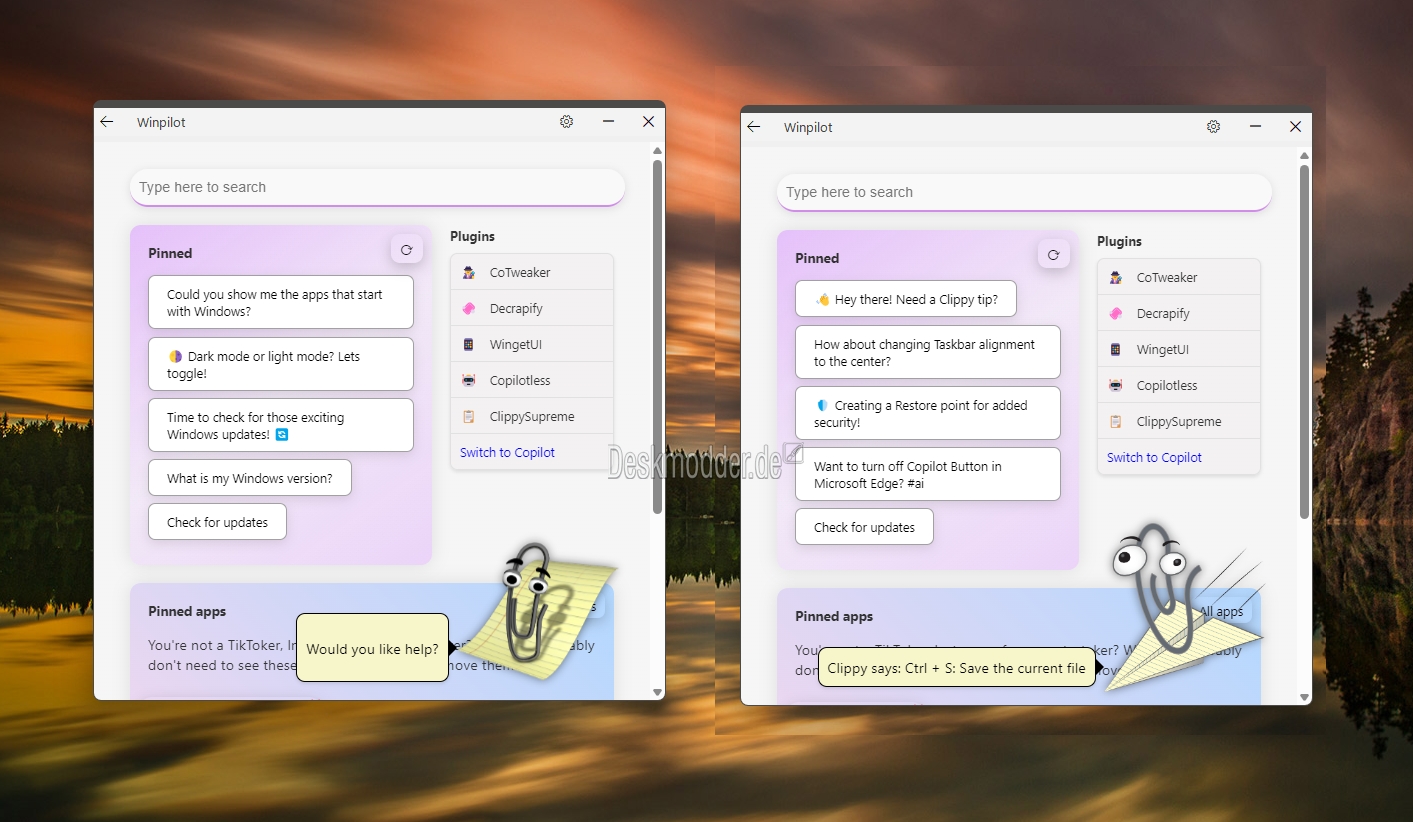
Task: Click the ClippySupreme plugin icon in the left window
Action: [x=468, y=417]
